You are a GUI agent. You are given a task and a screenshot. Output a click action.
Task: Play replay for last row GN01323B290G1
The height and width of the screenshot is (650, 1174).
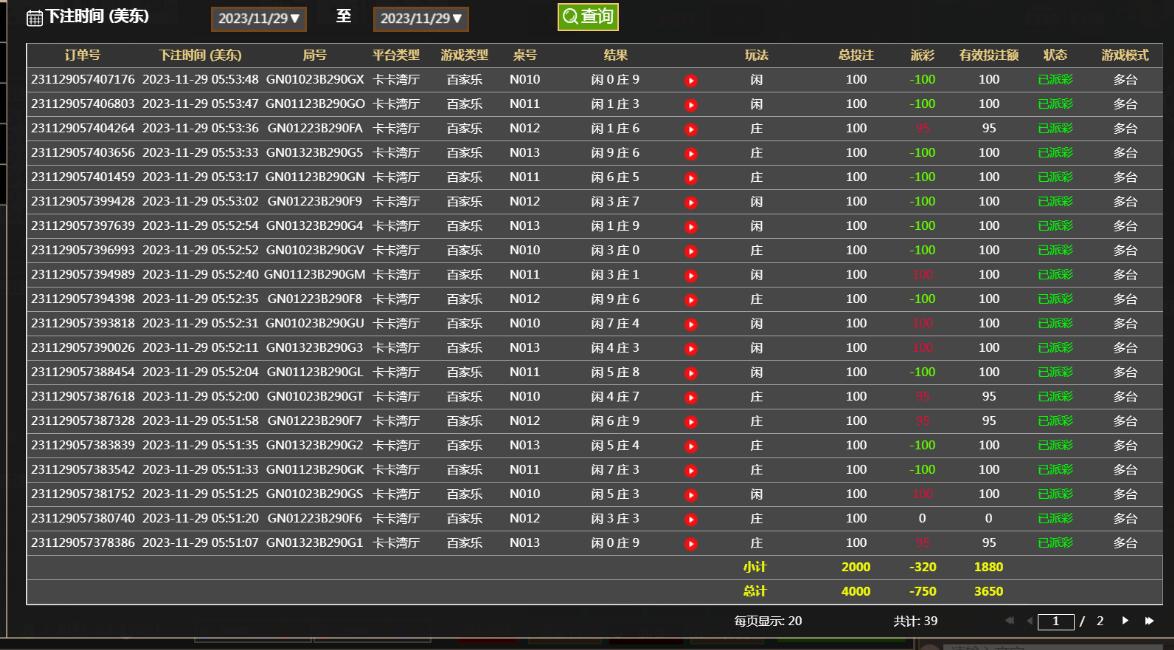691,543
